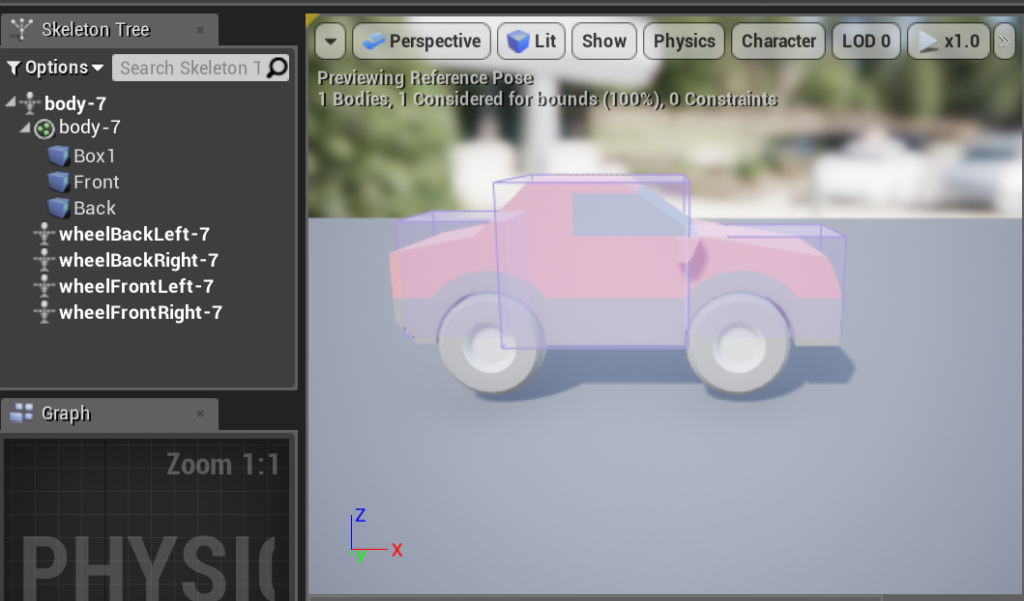
Task: Click the Search Skeleton Tree input field
Action: click(188, 67)
